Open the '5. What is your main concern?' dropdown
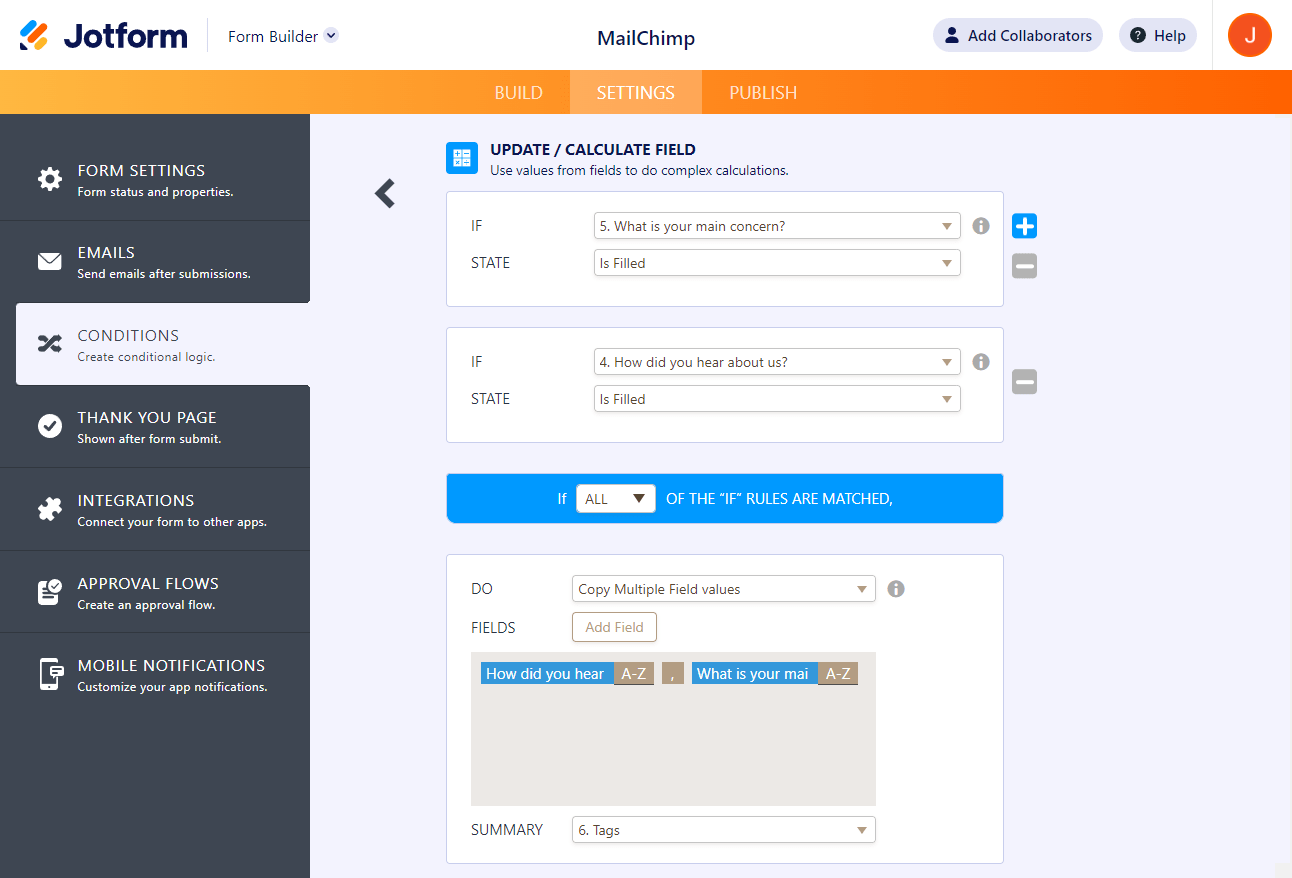 click(777, 226)
